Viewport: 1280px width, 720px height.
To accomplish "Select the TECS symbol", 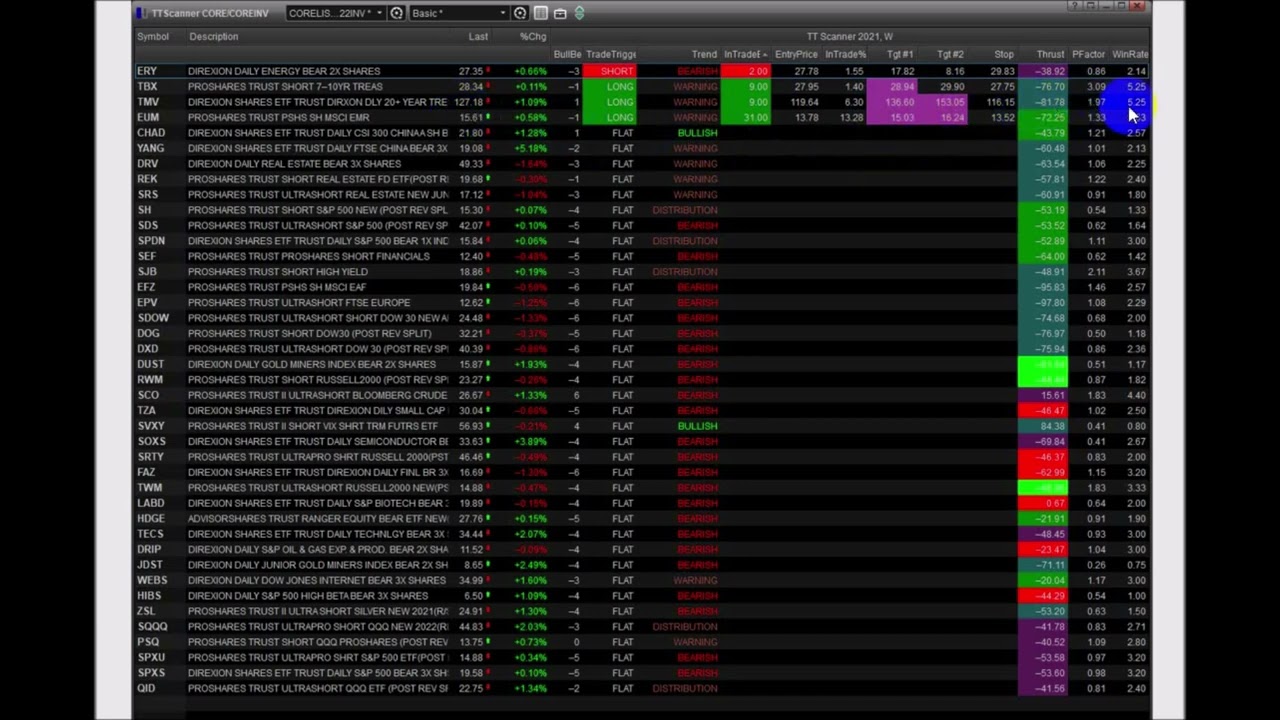I will pos(150,534).
